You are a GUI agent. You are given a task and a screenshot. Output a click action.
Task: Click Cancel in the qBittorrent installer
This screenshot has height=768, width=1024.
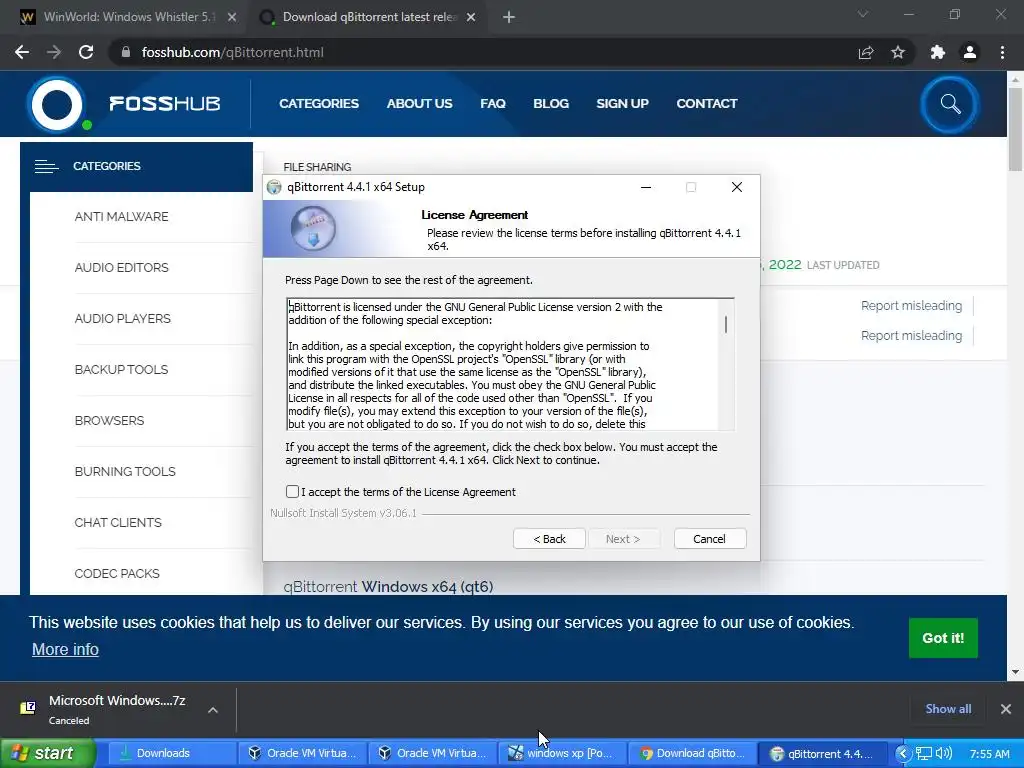click(x=709, y=539)
